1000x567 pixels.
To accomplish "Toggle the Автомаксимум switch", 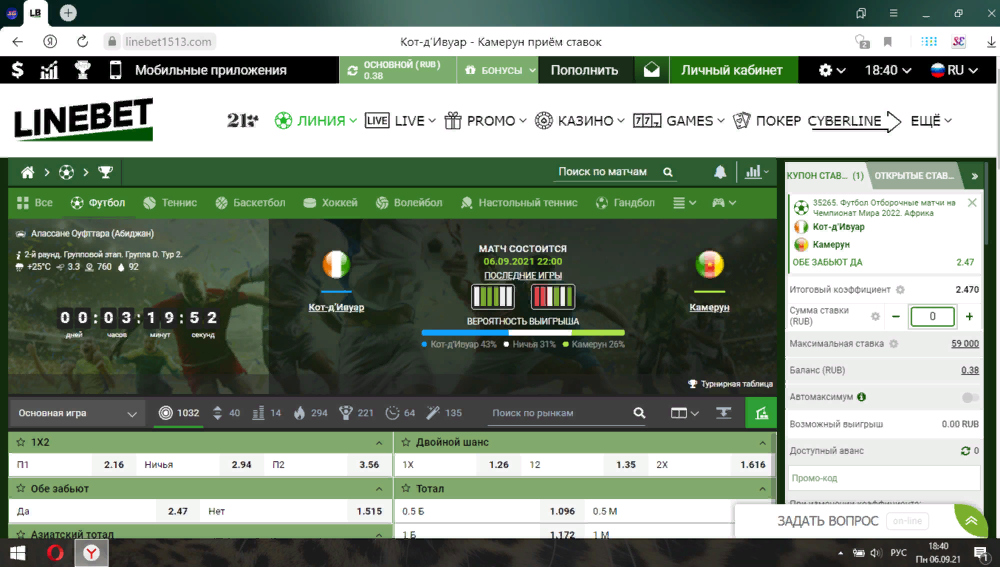I will click(970, 397).
